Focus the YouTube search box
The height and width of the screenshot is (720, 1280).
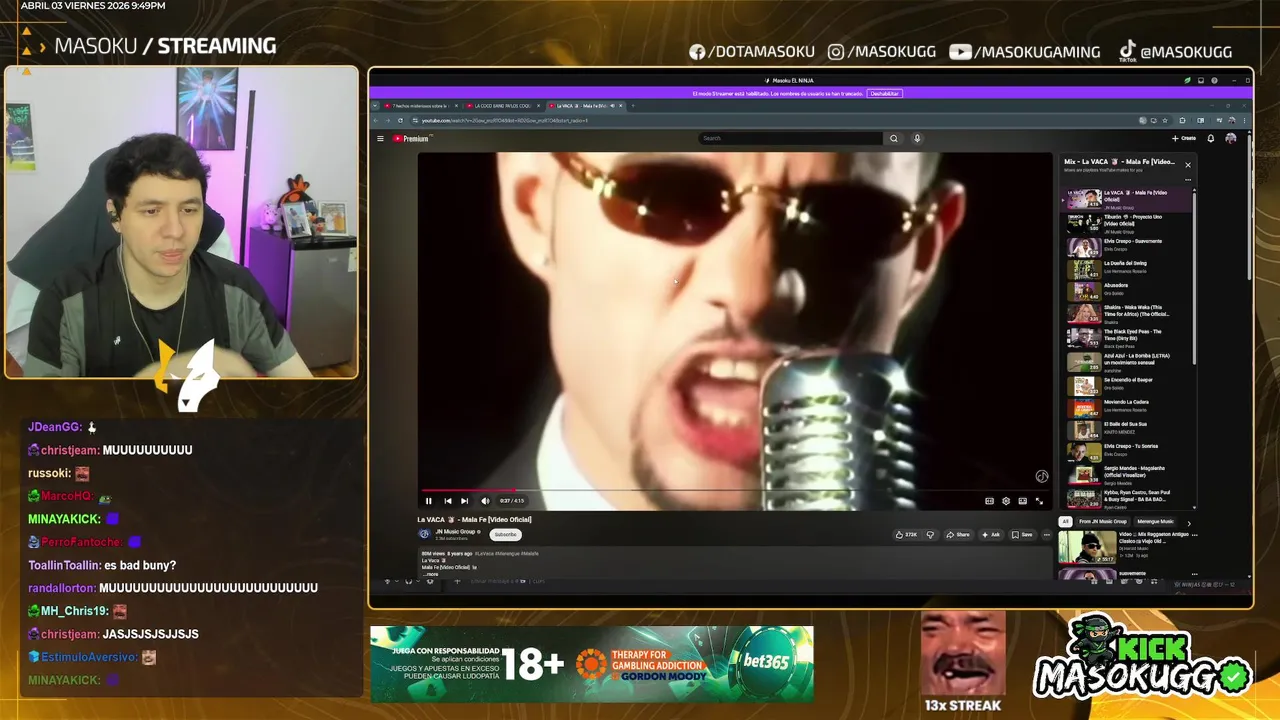790,138
